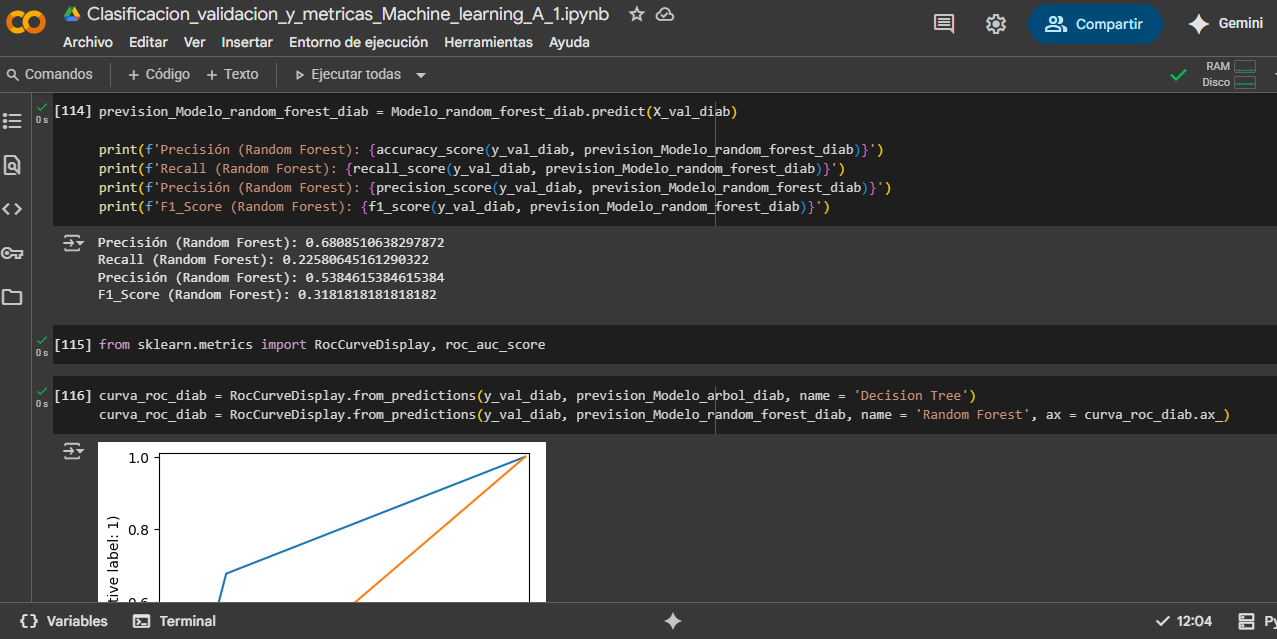The width and height of the screenshot is (1277, 639).
Task: Open the Variables panel
Action: [63, 621]
